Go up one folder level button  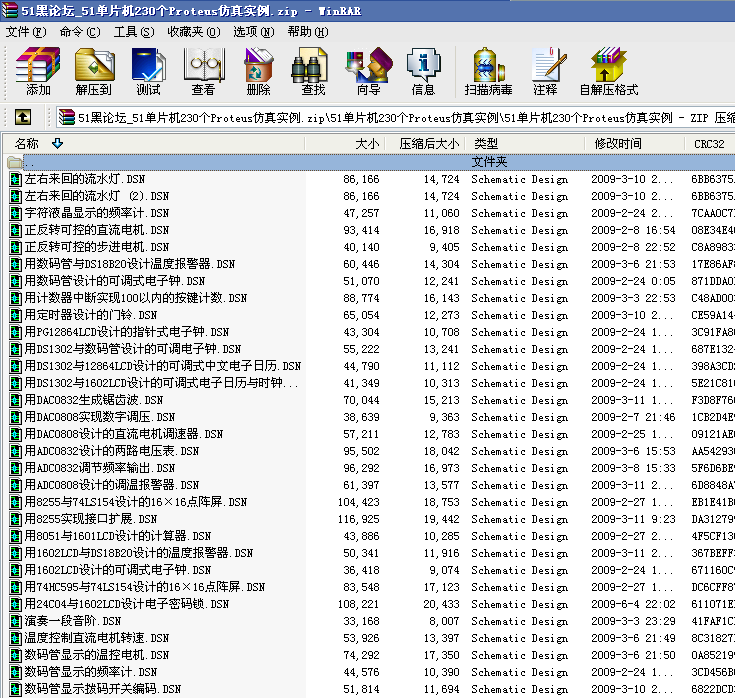click(23, 117)
